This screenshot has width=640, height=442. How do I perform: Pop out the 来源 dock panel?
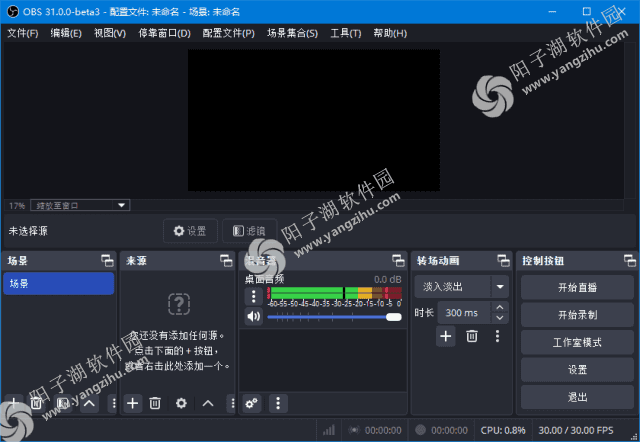click(226, 260)
